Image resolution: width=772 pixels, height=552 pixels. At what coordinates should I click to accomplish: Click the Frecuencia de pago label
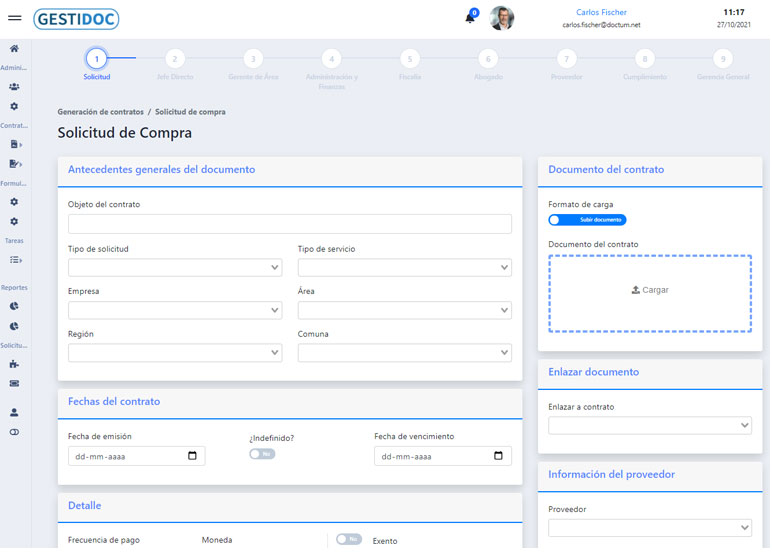104,540
